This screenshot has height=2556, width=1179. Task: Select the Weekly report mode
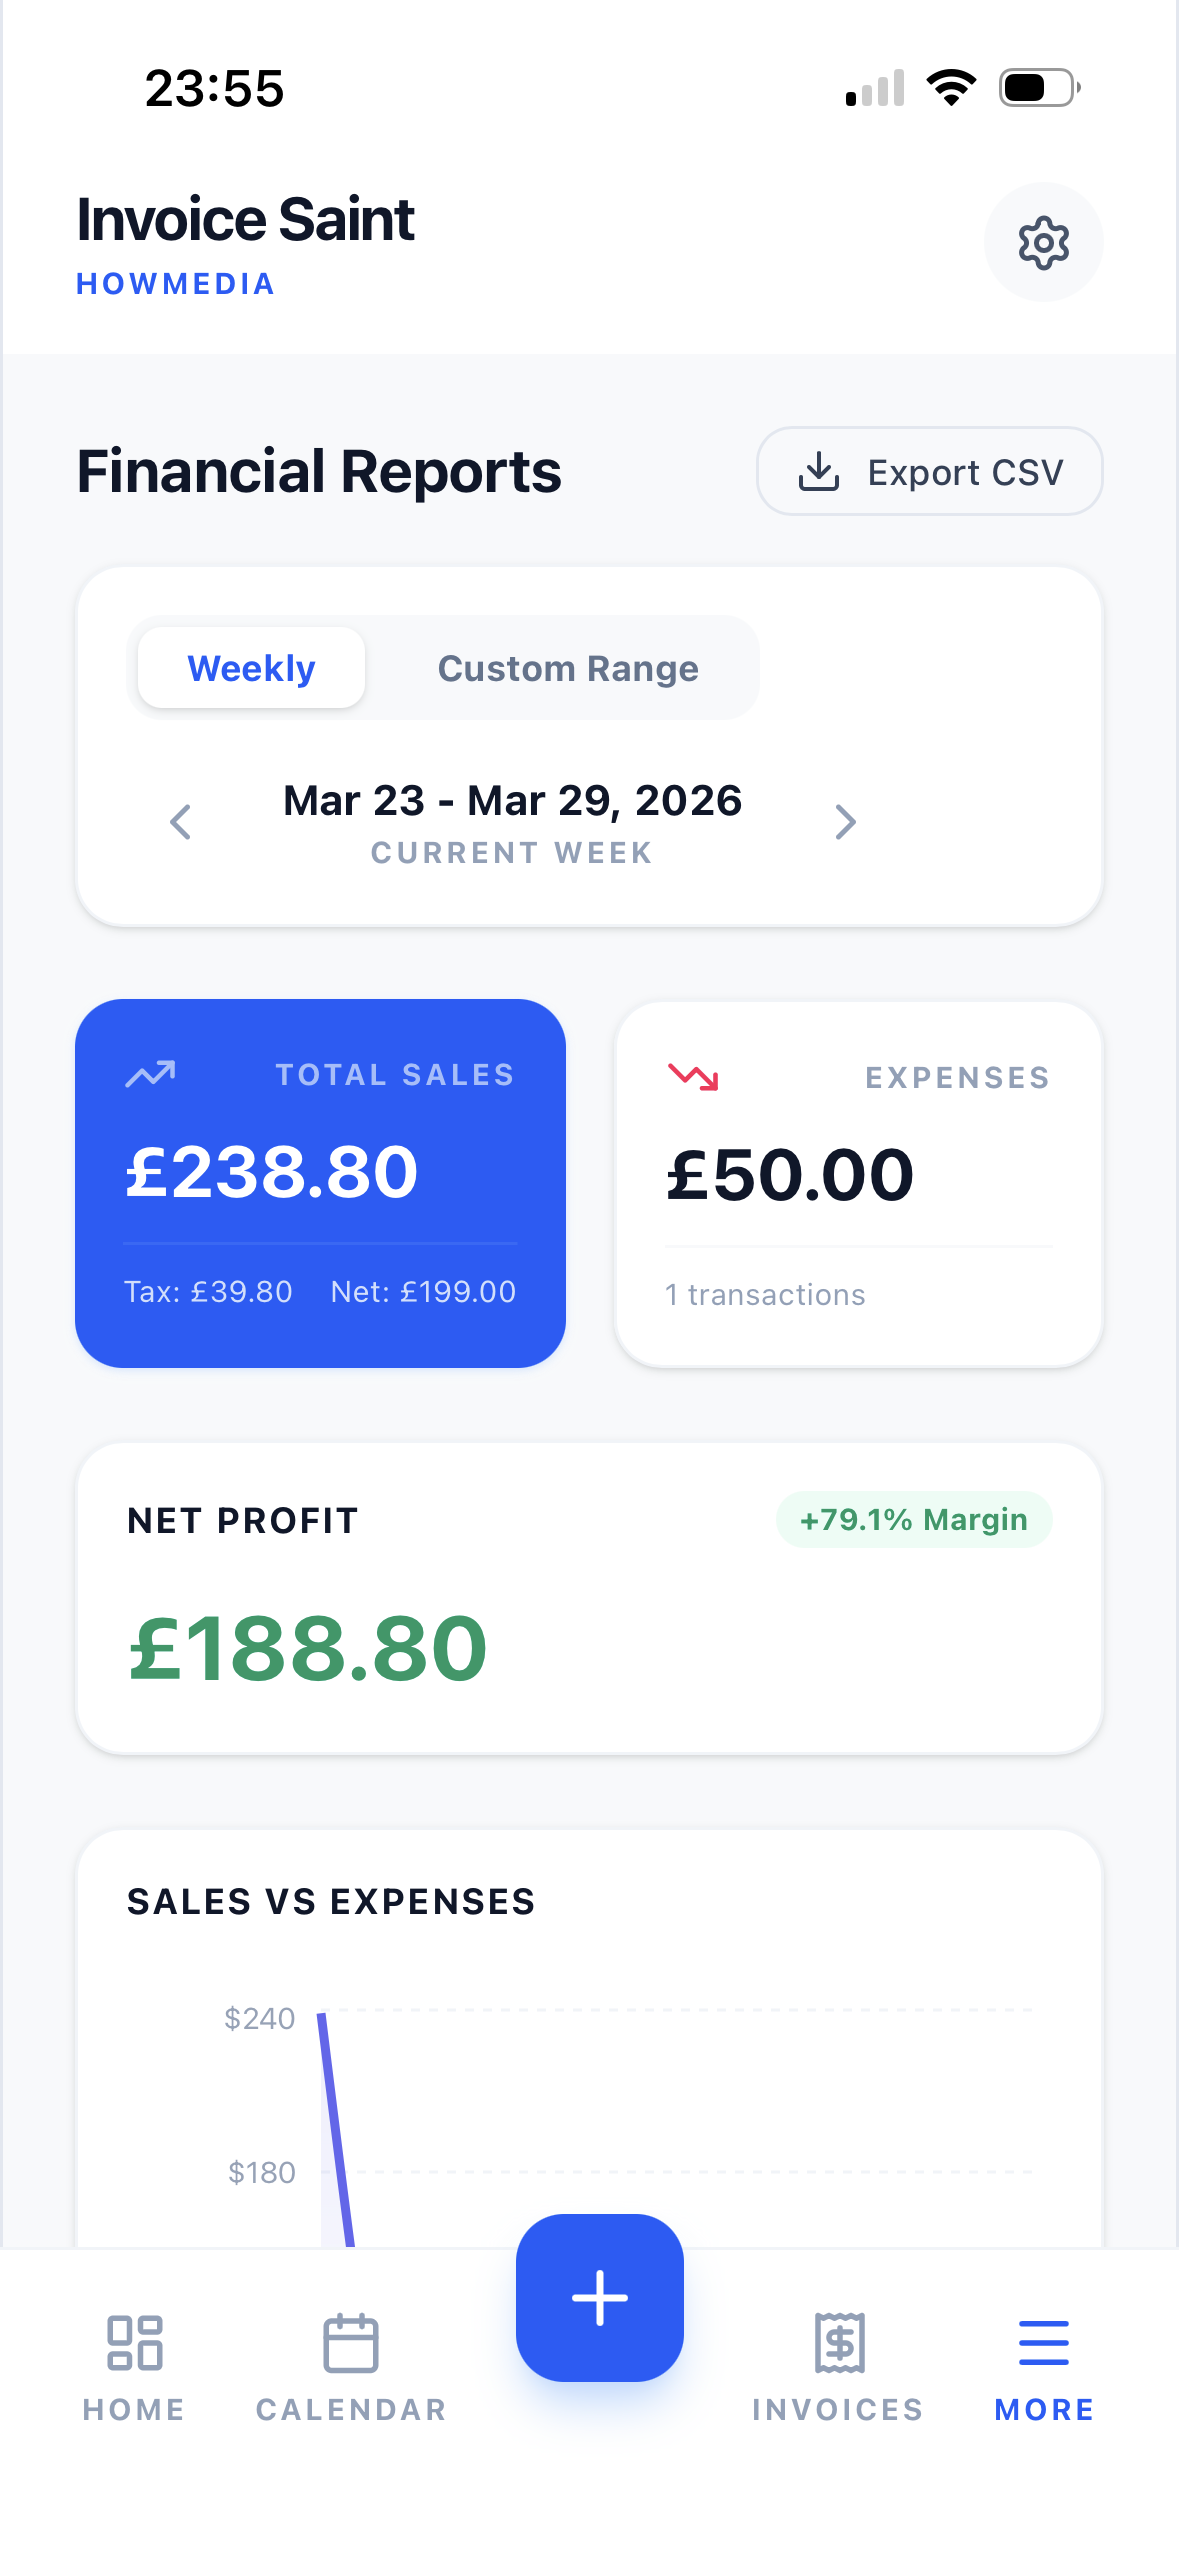point(251,668)
